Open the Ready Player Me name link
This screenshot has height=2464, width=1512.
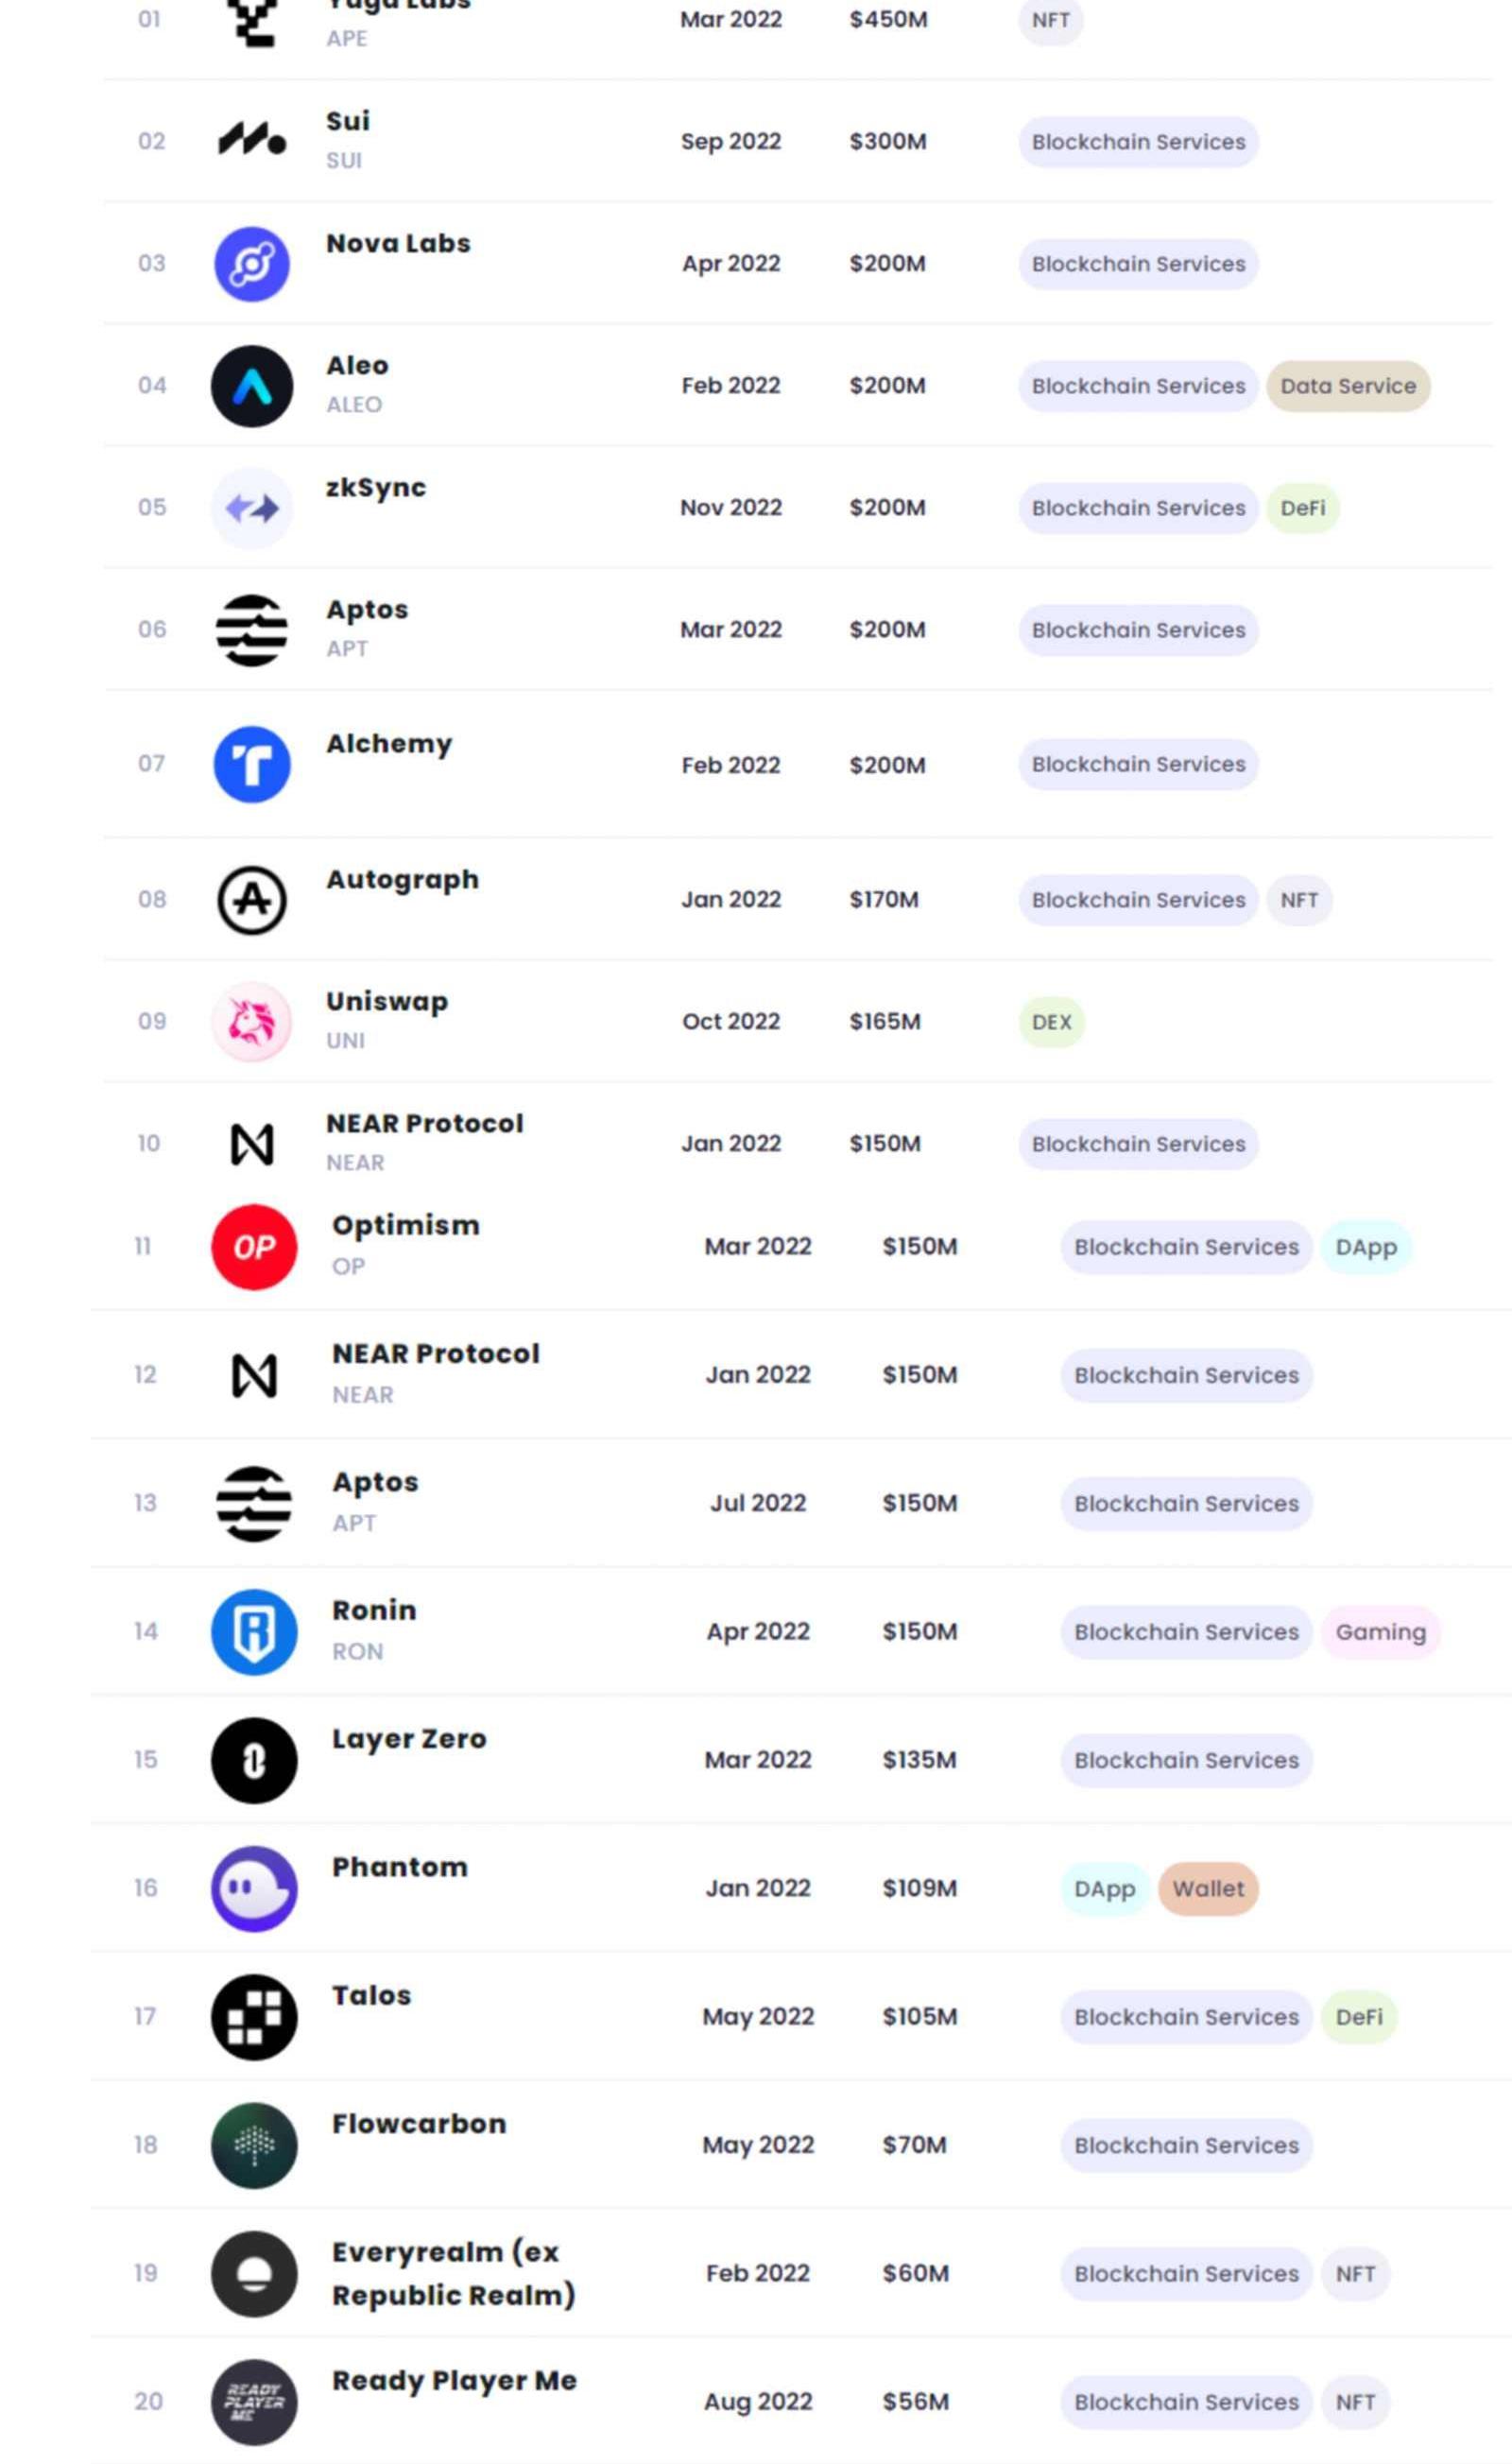tap(454, 2381)
